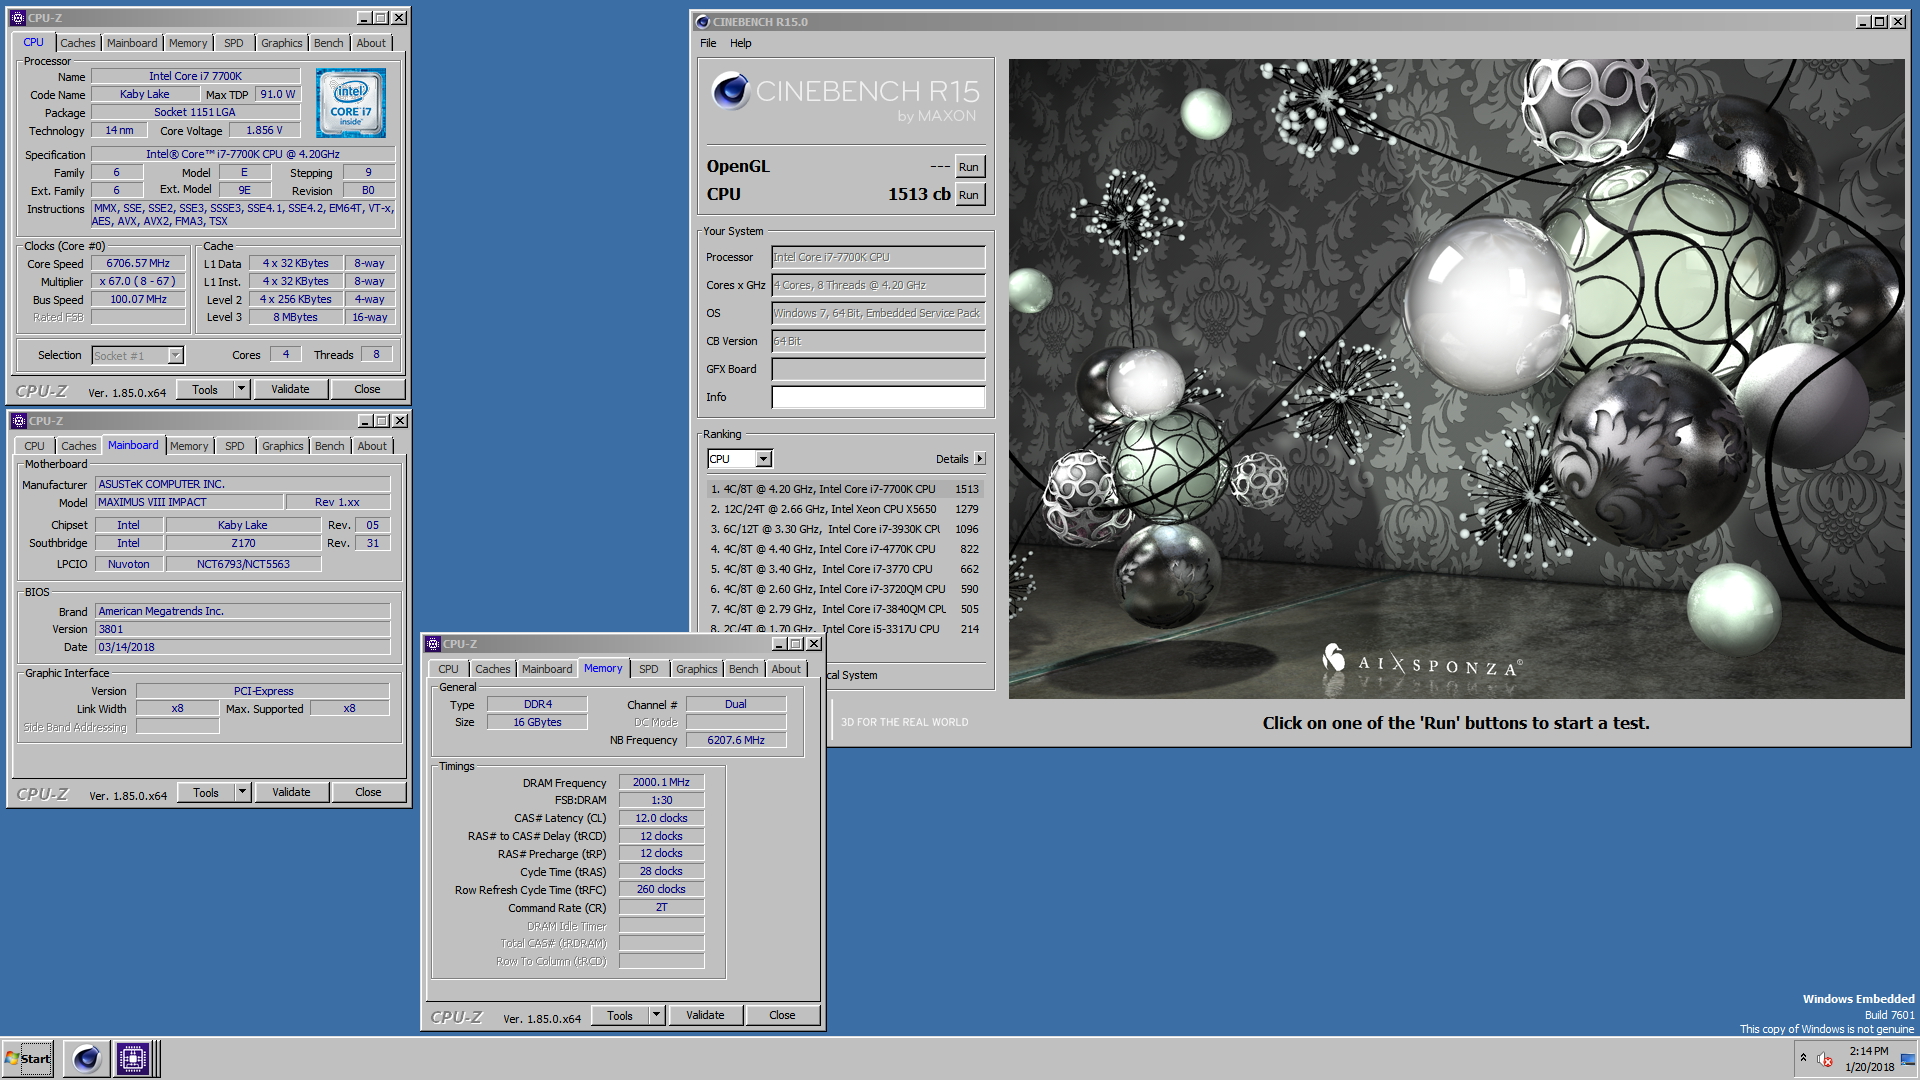Click the system tray icon right of the clock
Viewport: 1920px width, 1080px height.
(x=1908, y=1059)
